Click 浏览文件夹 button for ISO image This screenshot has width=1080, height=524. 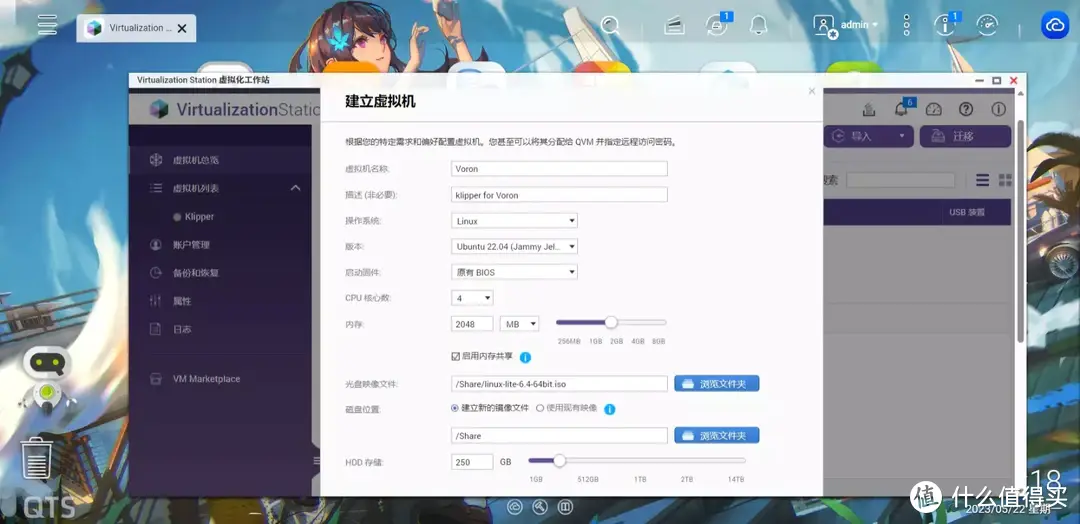pyautogui.click(x=716, y=384)
